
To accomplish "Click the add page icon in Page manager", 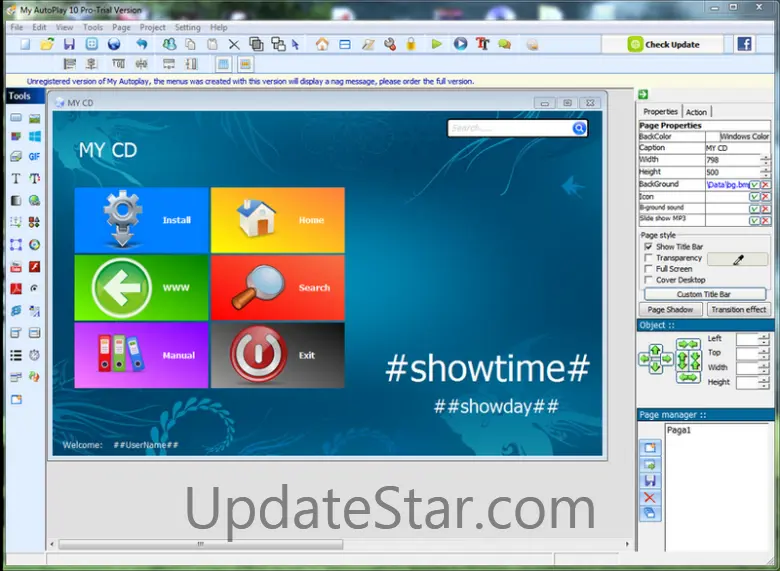I will click(650, 448).
